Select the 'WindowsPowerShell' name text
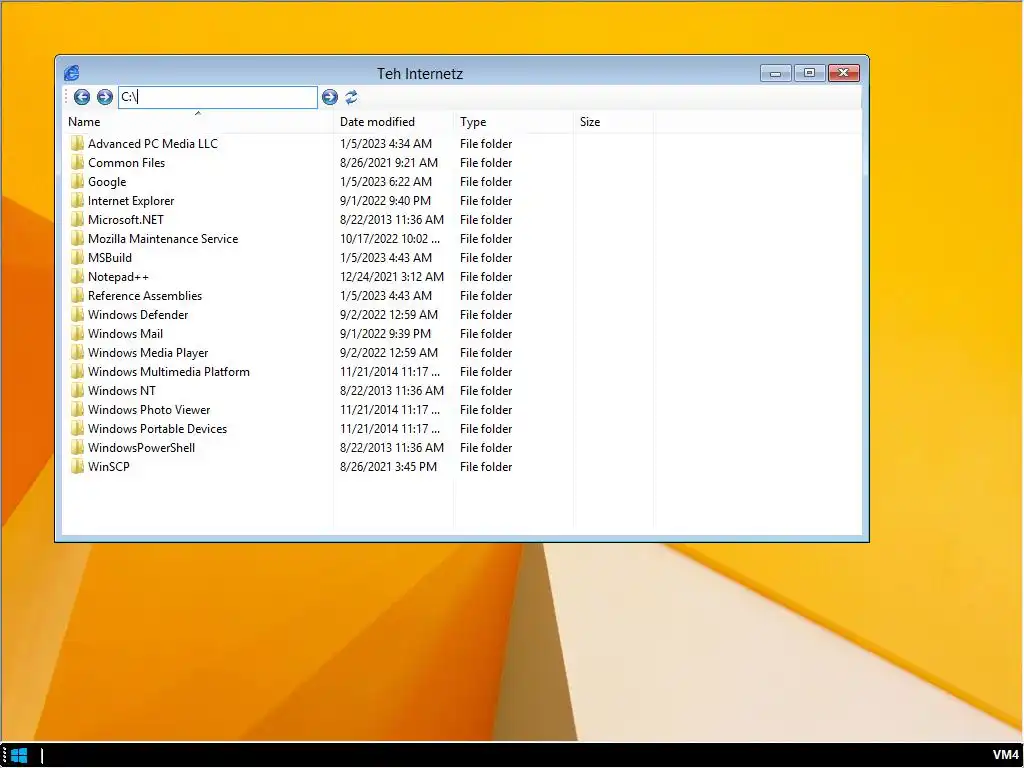 (x=142, y=447)
